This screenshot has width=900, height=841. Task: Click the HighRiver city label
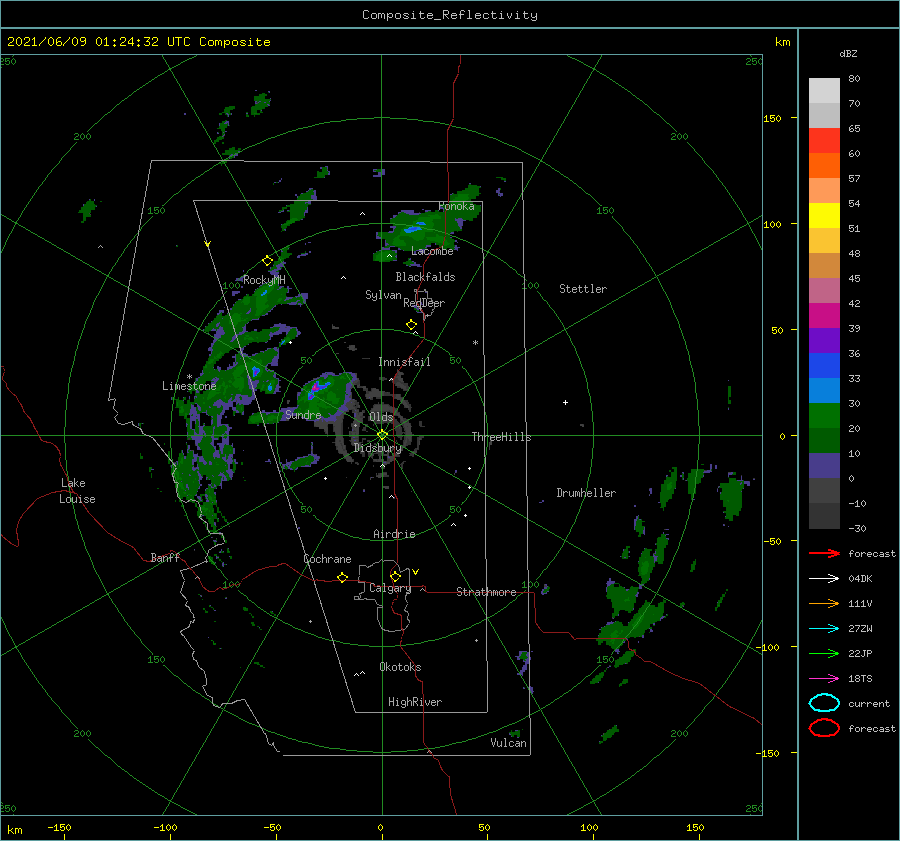pos(415,702)
